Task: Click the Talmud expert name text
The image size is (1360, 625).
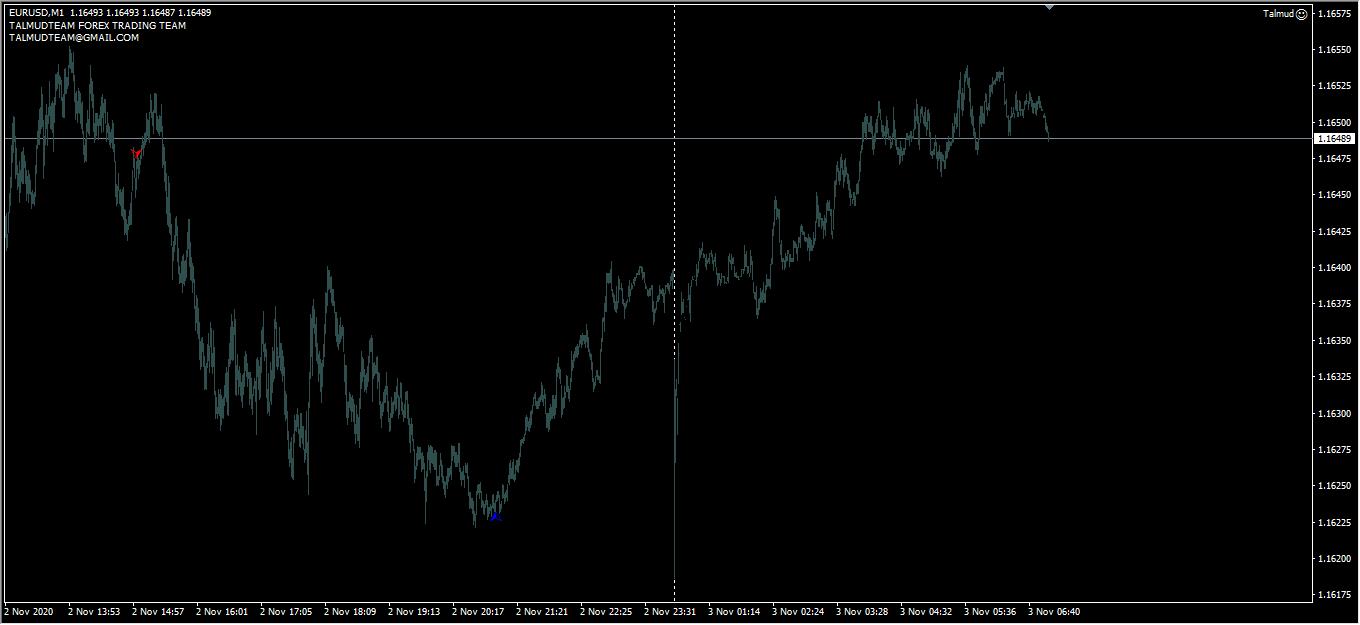Action: pyautogui.click(x=1277, y=14)
